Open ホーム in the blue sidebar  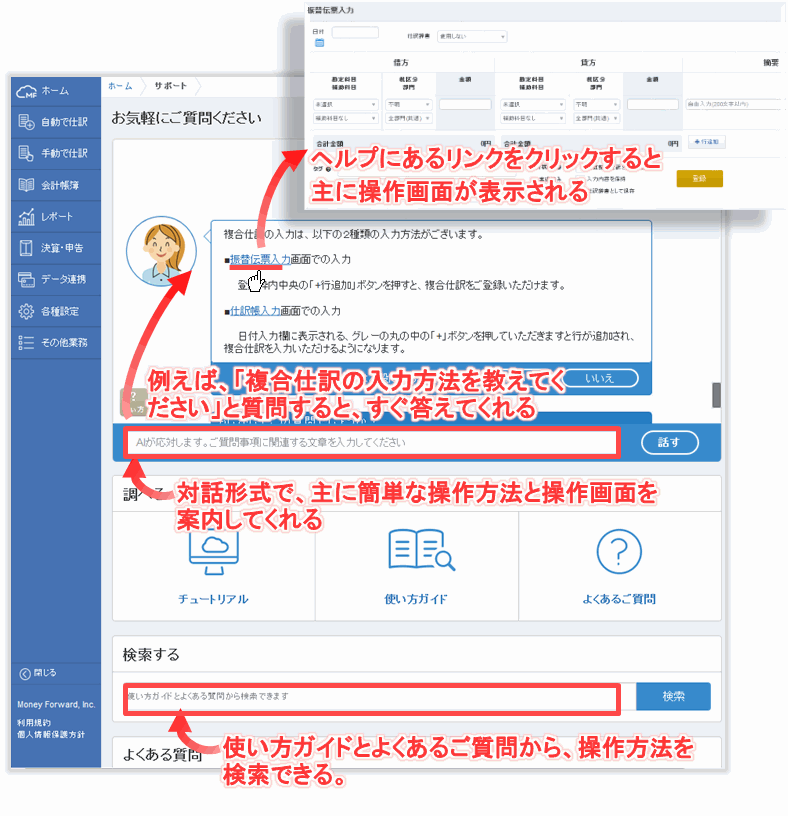click(x=56, y=91)
